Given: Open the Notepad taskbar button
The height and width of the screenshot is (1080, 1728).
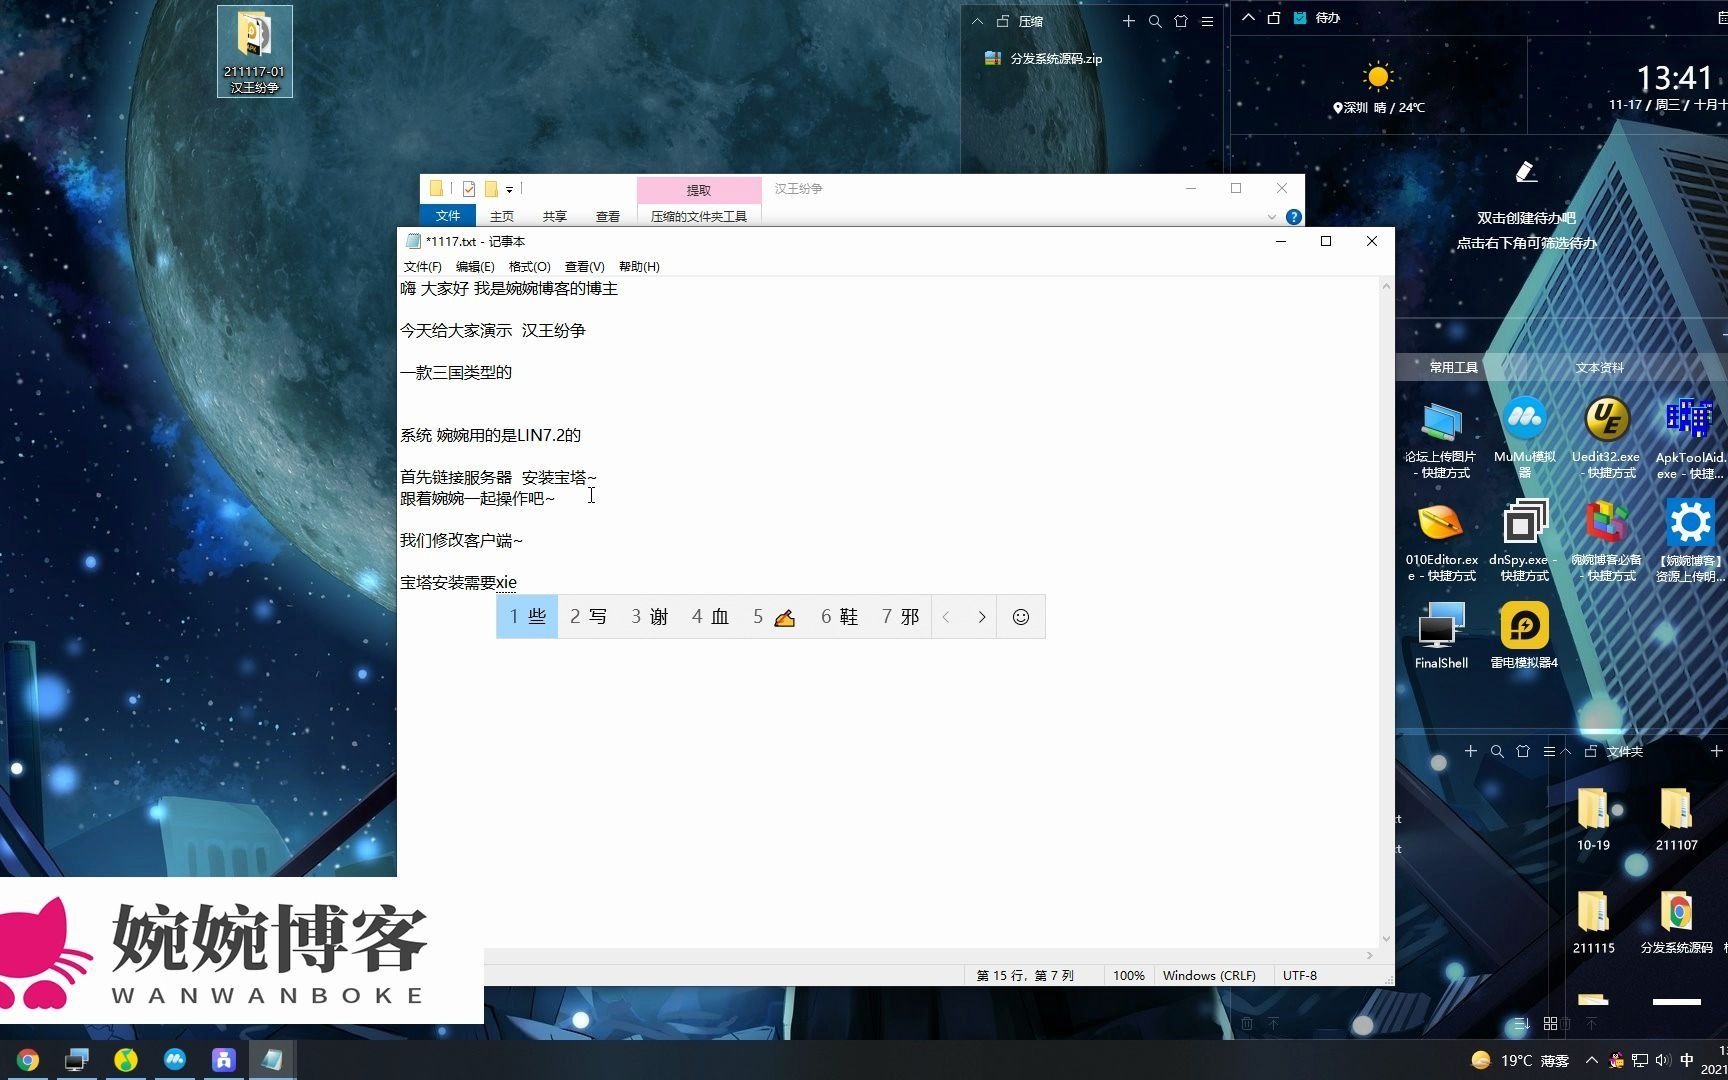Looking at the screenshot, I should point(271,1060).
